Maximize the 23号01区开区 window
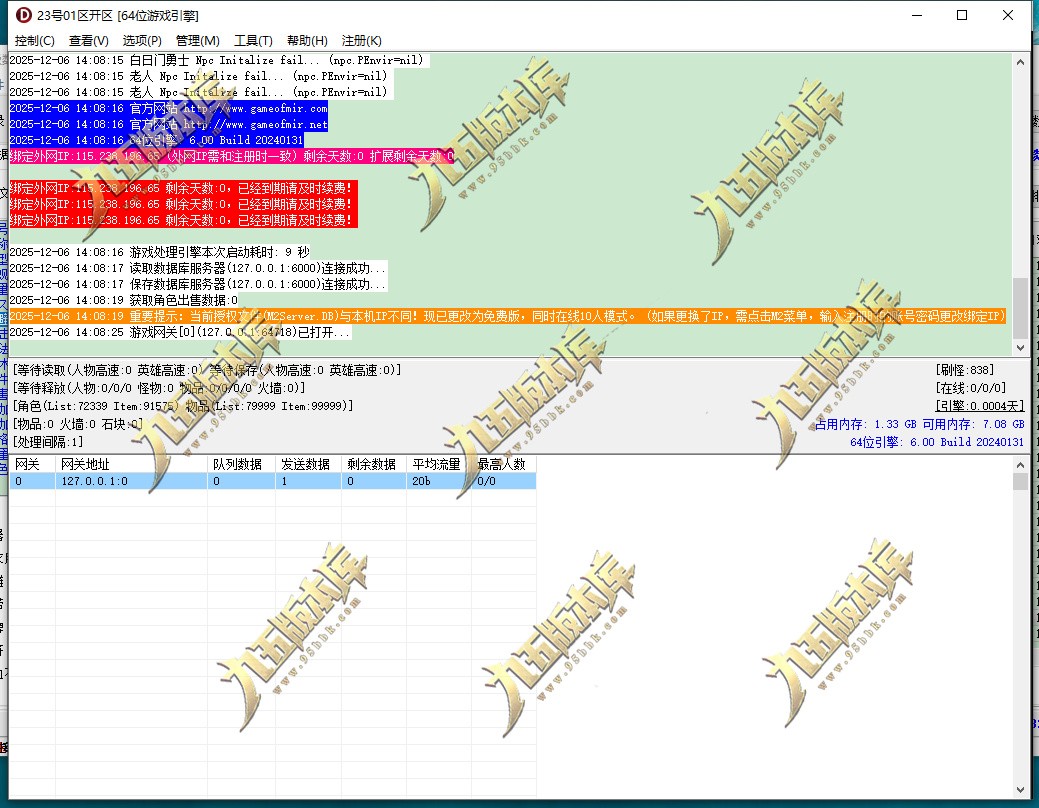 tap(962, 15)
